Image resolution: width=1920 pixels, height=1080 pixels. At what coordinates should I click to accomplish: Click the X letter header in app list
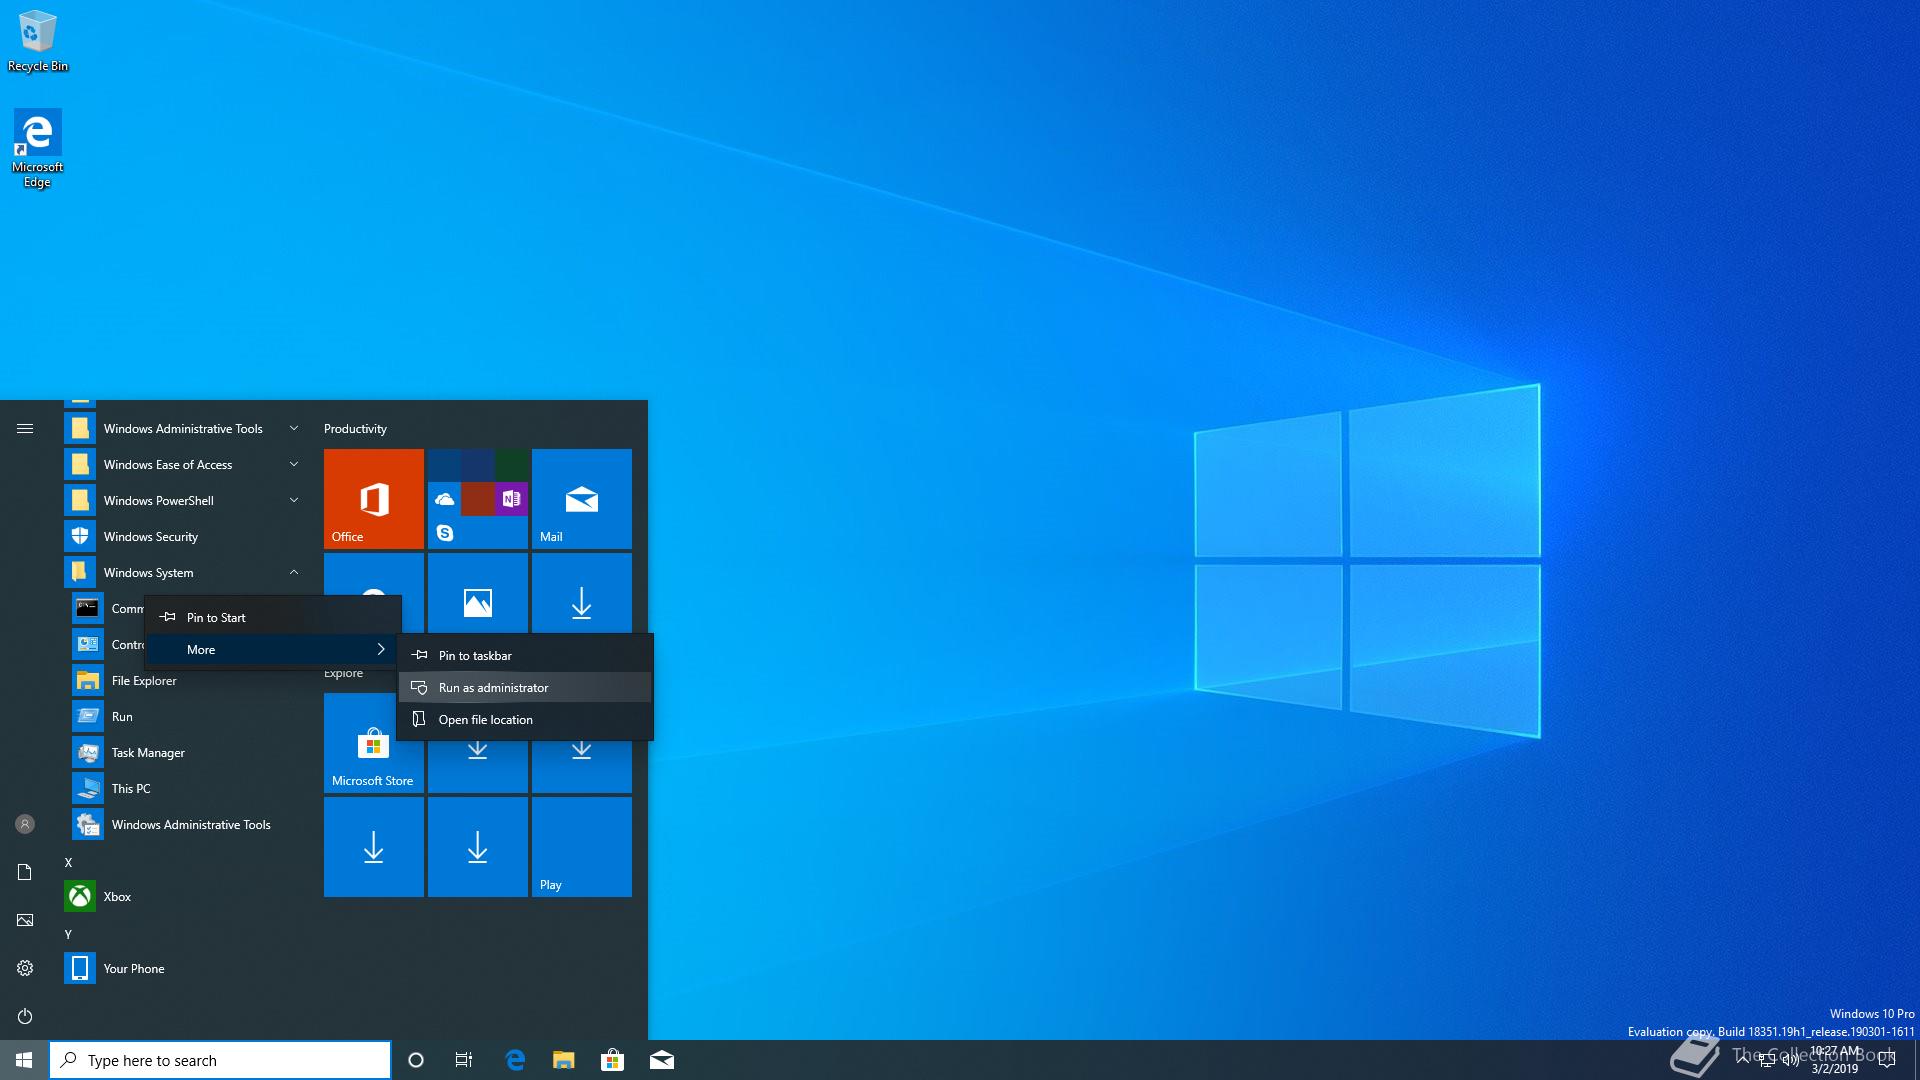(68, 862)
